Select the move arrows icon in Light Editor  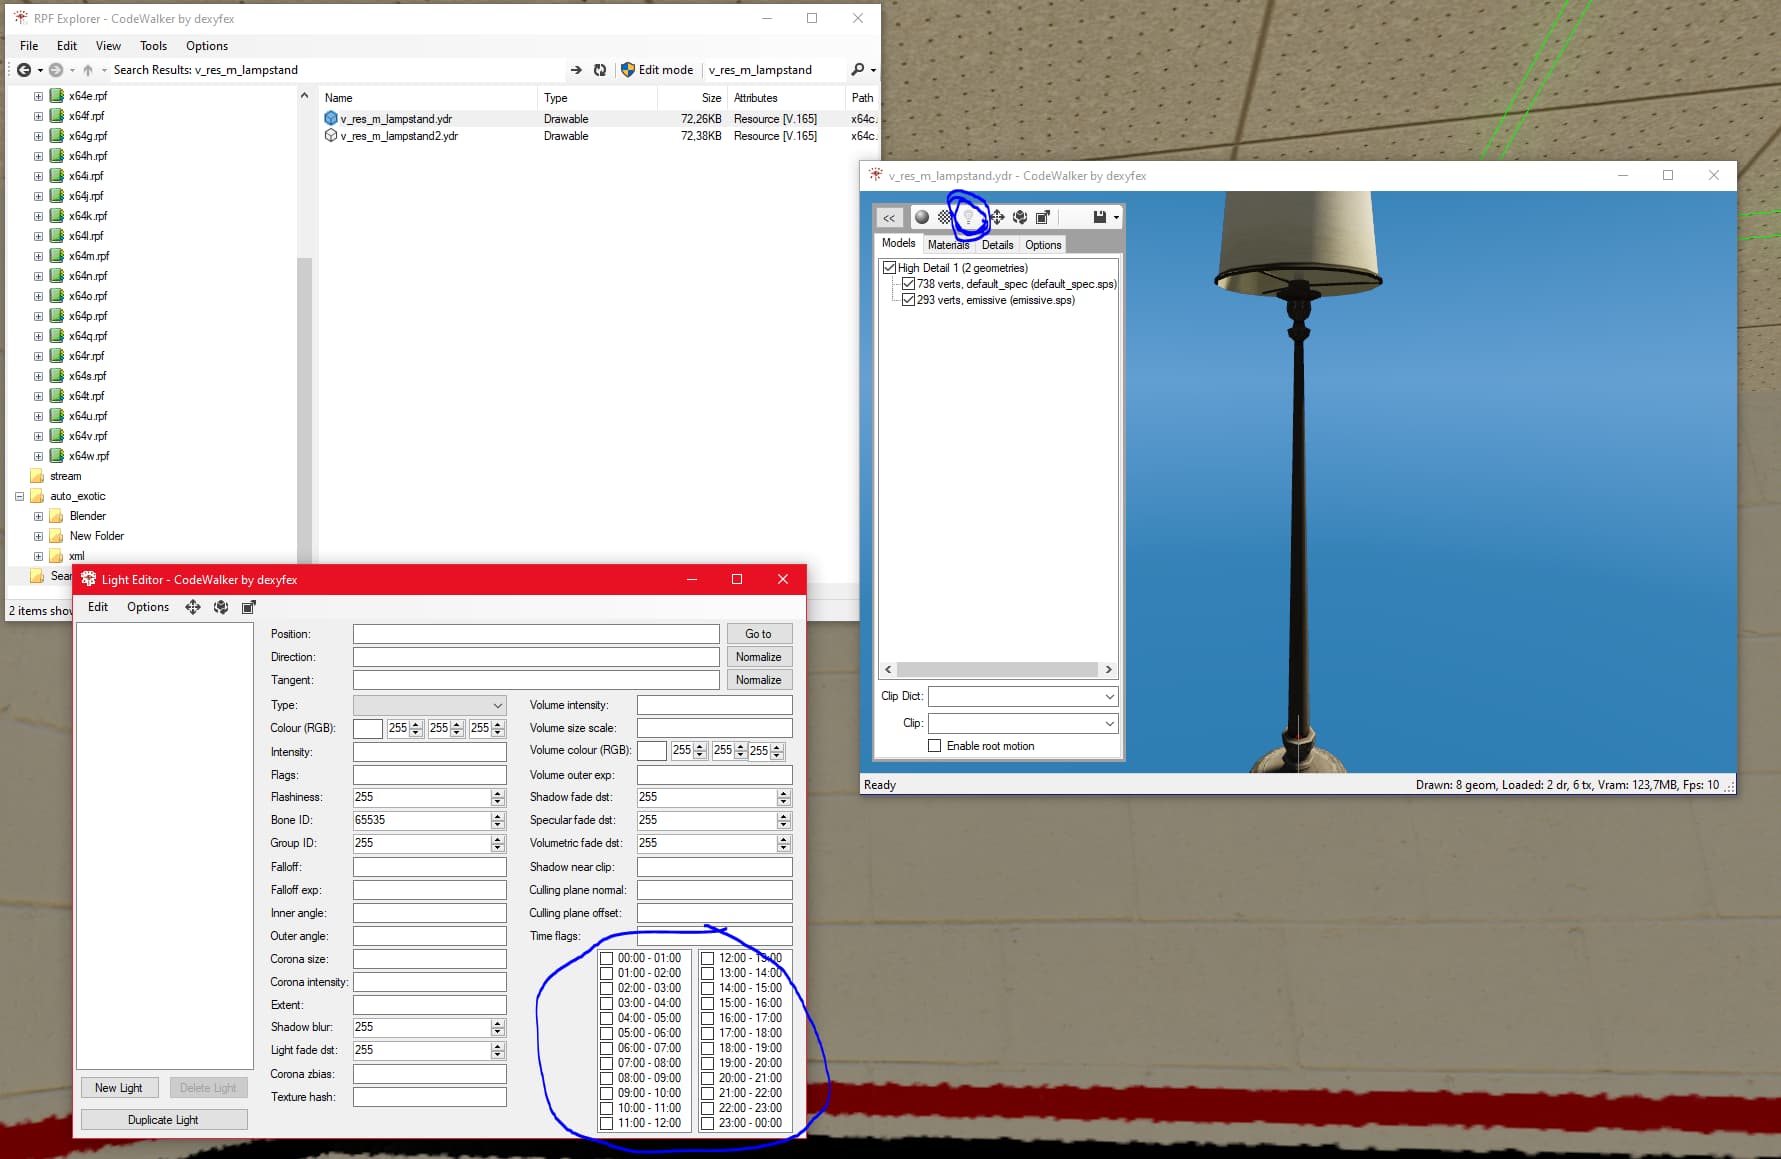click(193, 607)
